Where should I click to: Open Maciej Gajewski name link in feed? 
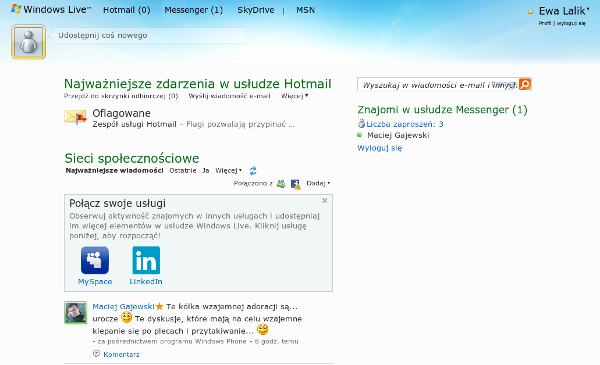pyautogui.click(x=123, y=306)
